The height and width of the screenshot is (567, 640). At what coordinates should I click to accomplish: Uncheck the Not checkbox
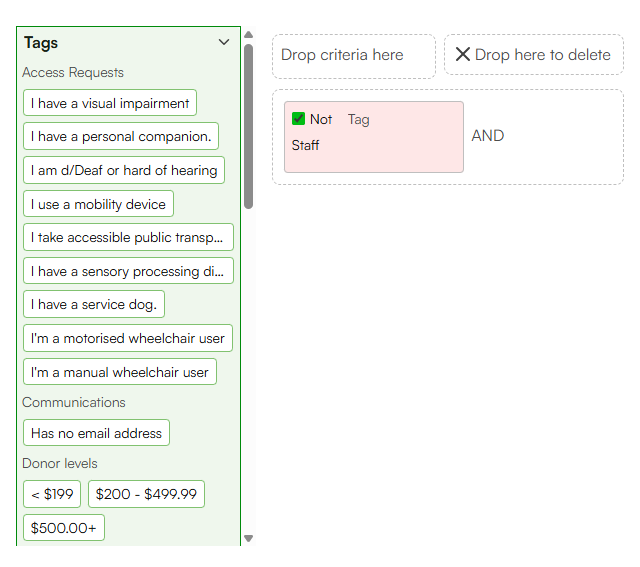tap(298, 119)
